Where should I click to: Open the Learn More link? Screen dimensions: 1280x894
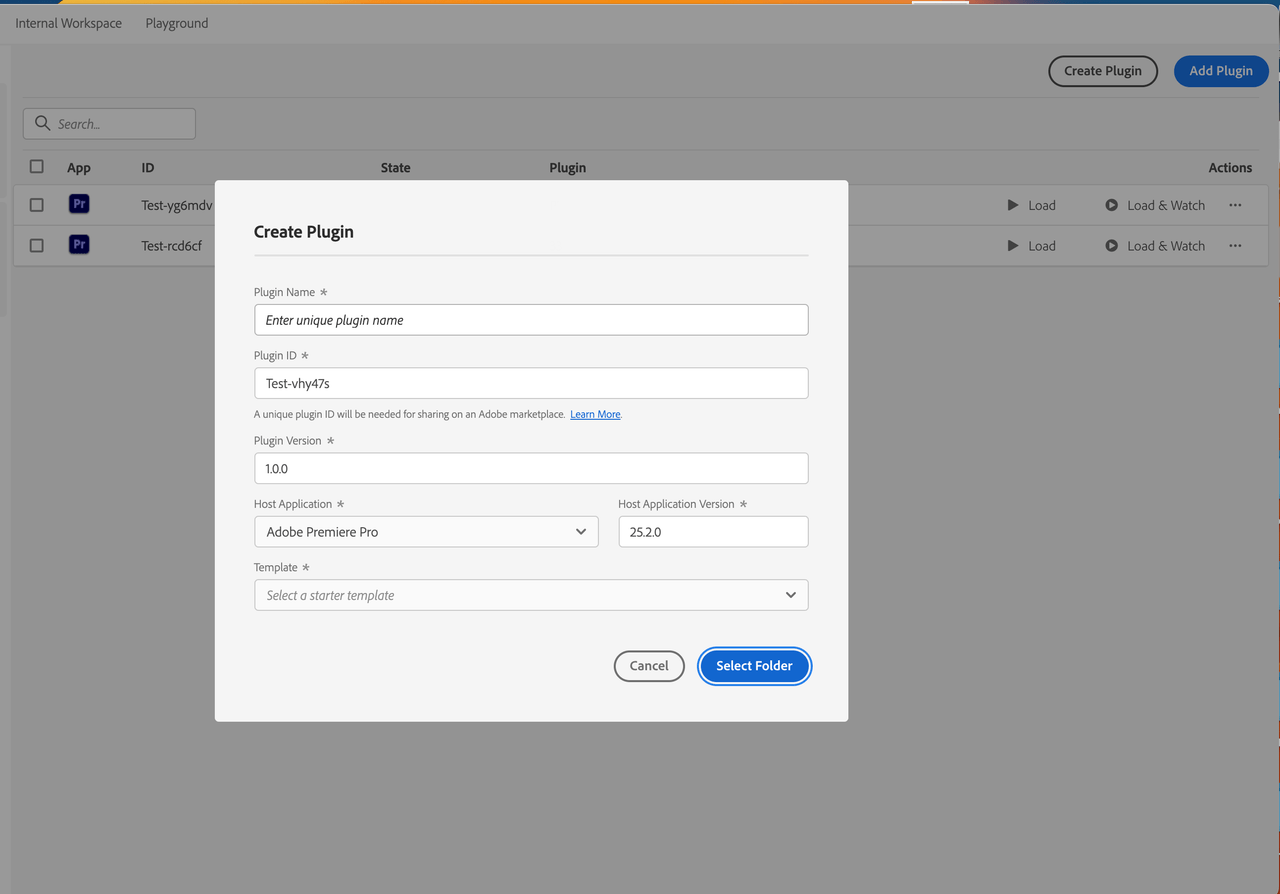point(595,414)
